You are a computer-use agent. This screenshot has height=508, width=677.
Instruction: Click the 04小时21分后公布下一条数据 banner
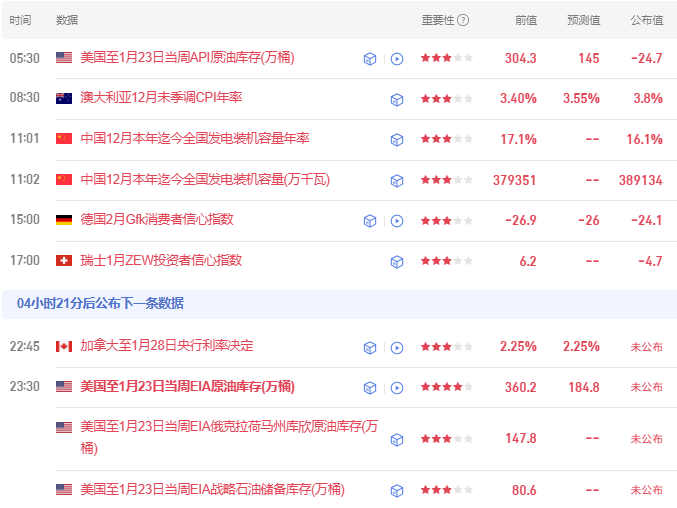[x=339, y=304]
